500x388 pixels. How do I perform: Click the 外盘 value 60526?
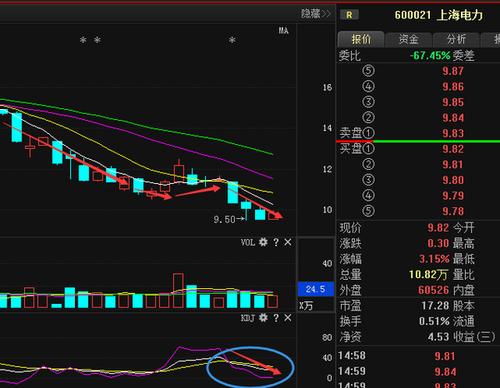pyautogui.click(x=433, y=290)
